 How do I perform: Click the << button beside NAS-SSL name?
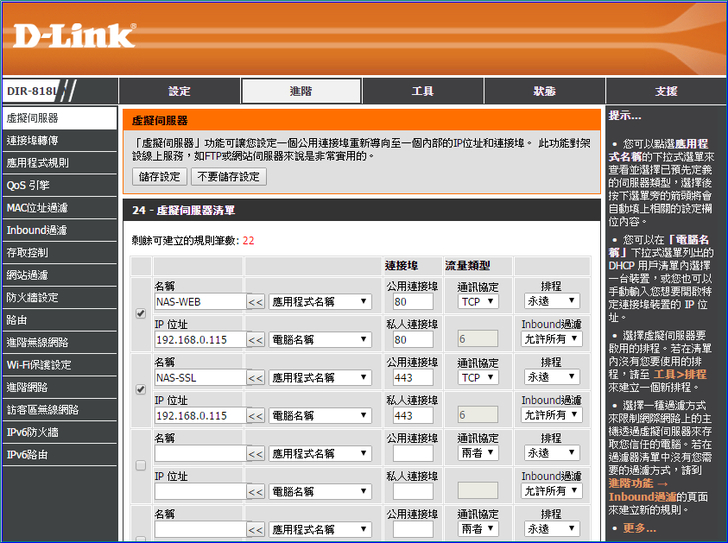point(256,378)
